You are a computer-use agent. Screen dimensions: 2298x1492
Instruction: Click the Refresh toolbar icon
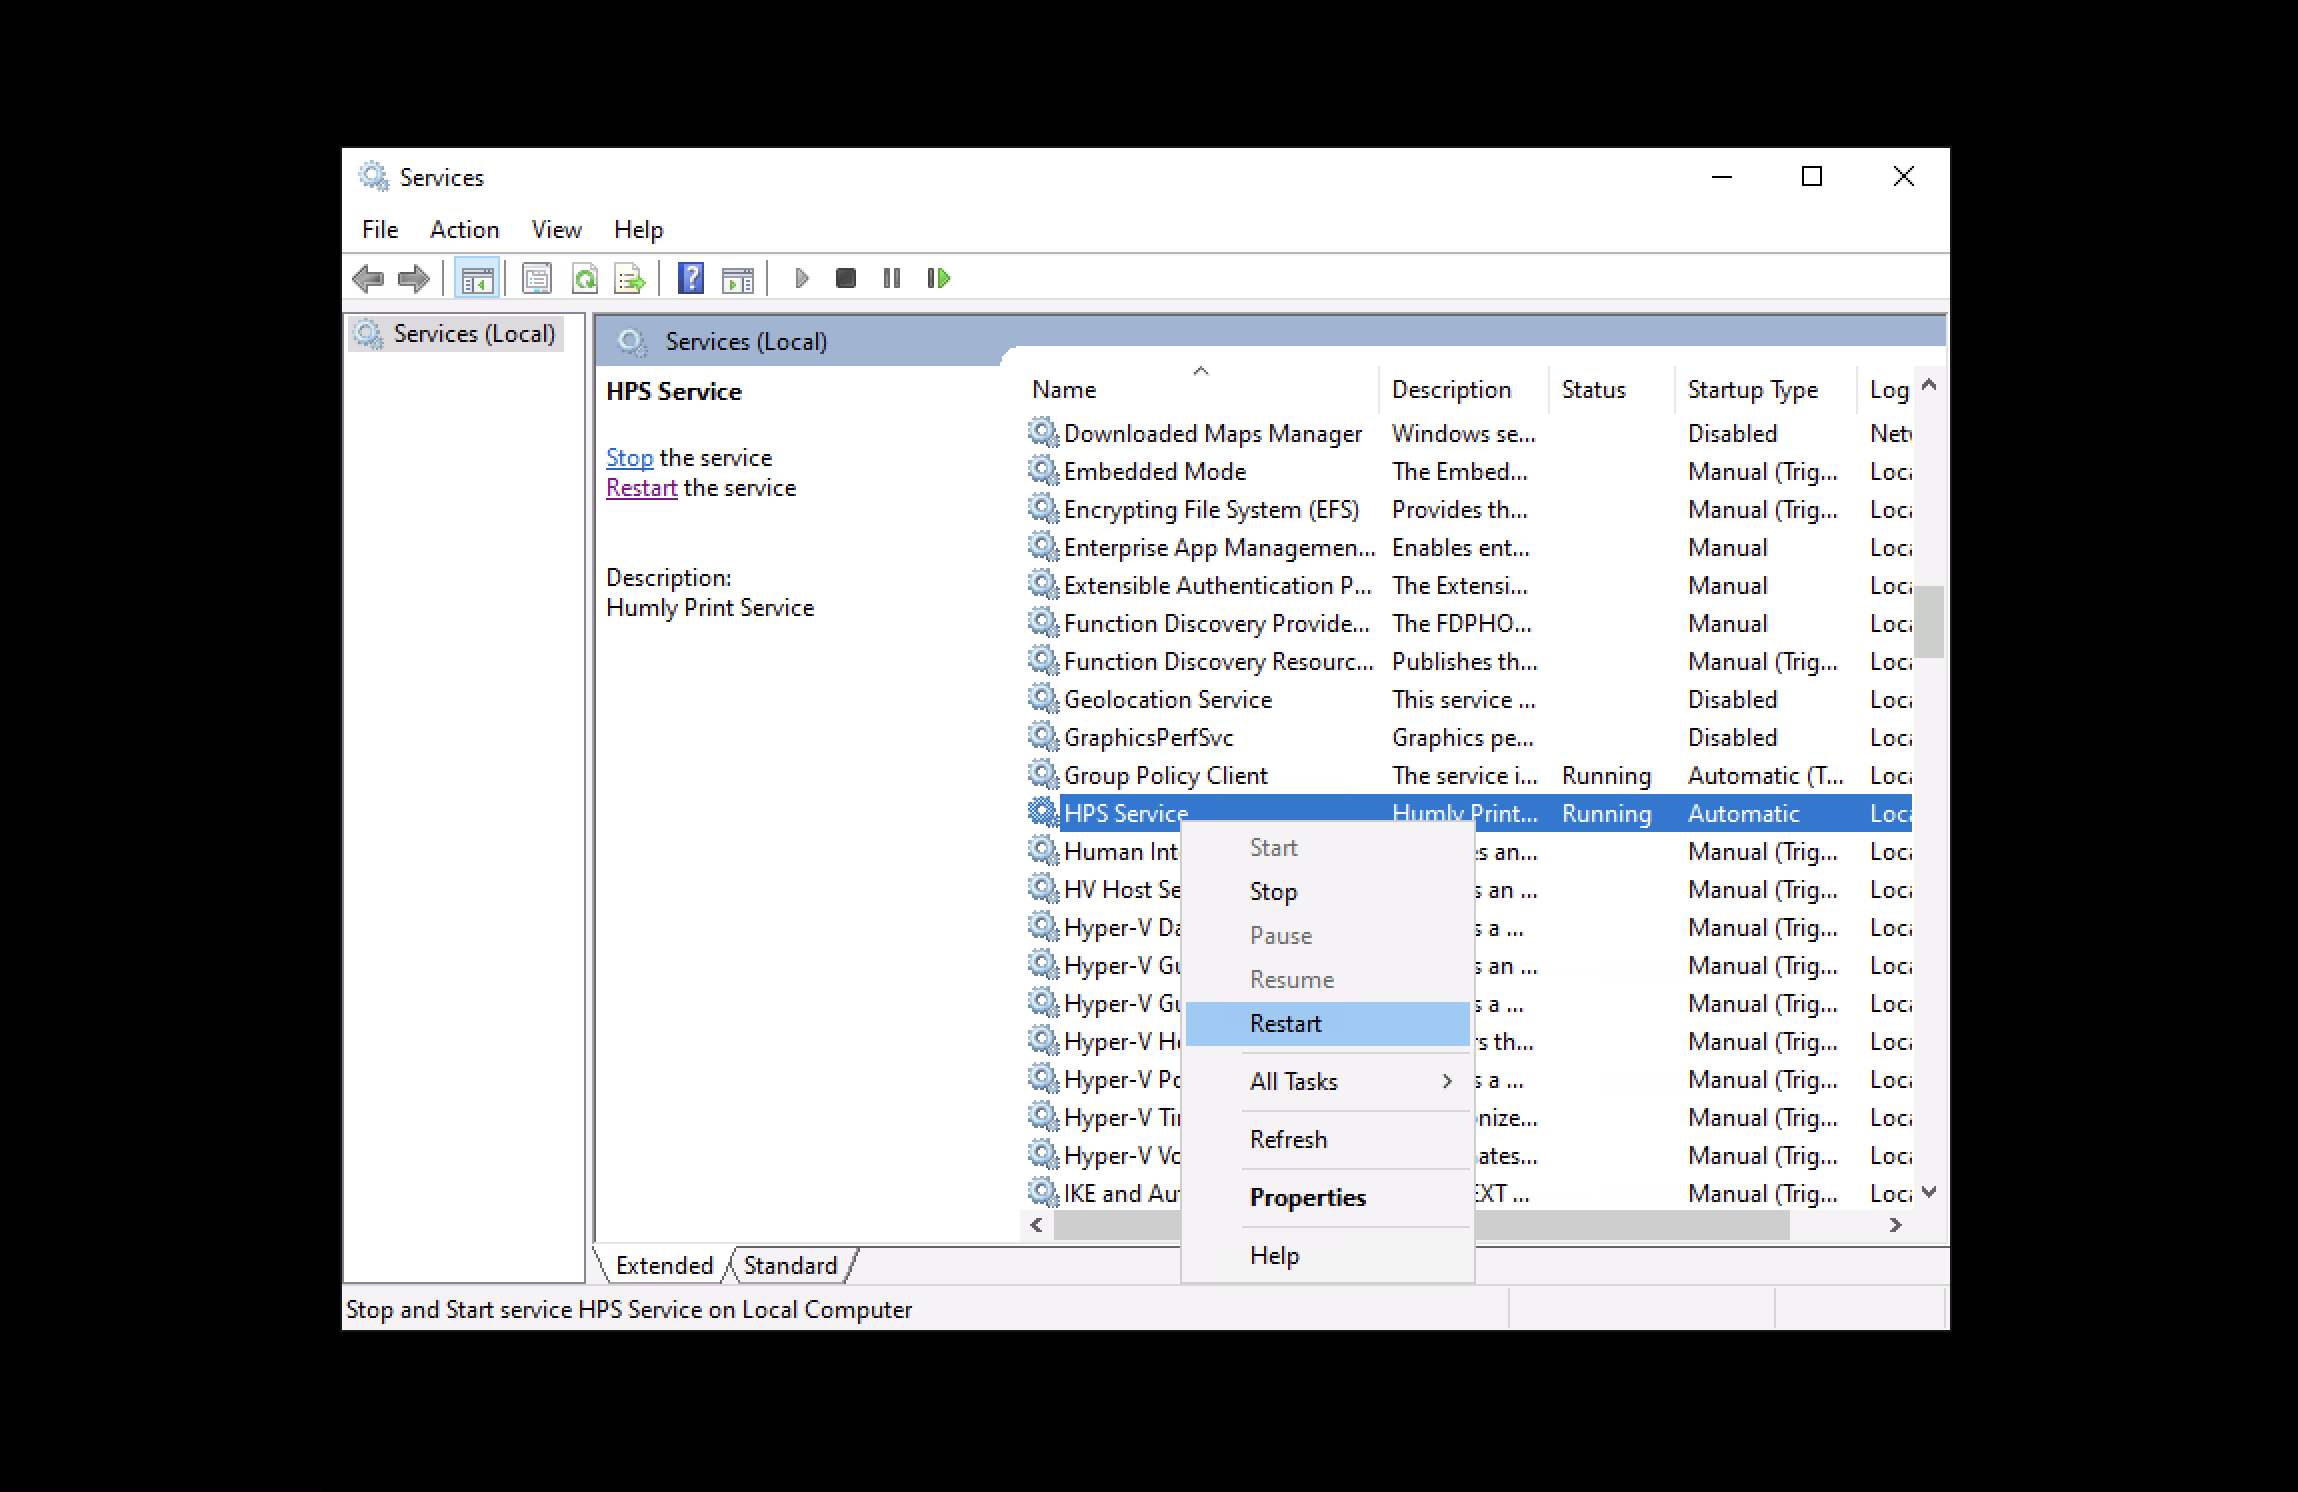pyautogui.click(x=586, y=278)
